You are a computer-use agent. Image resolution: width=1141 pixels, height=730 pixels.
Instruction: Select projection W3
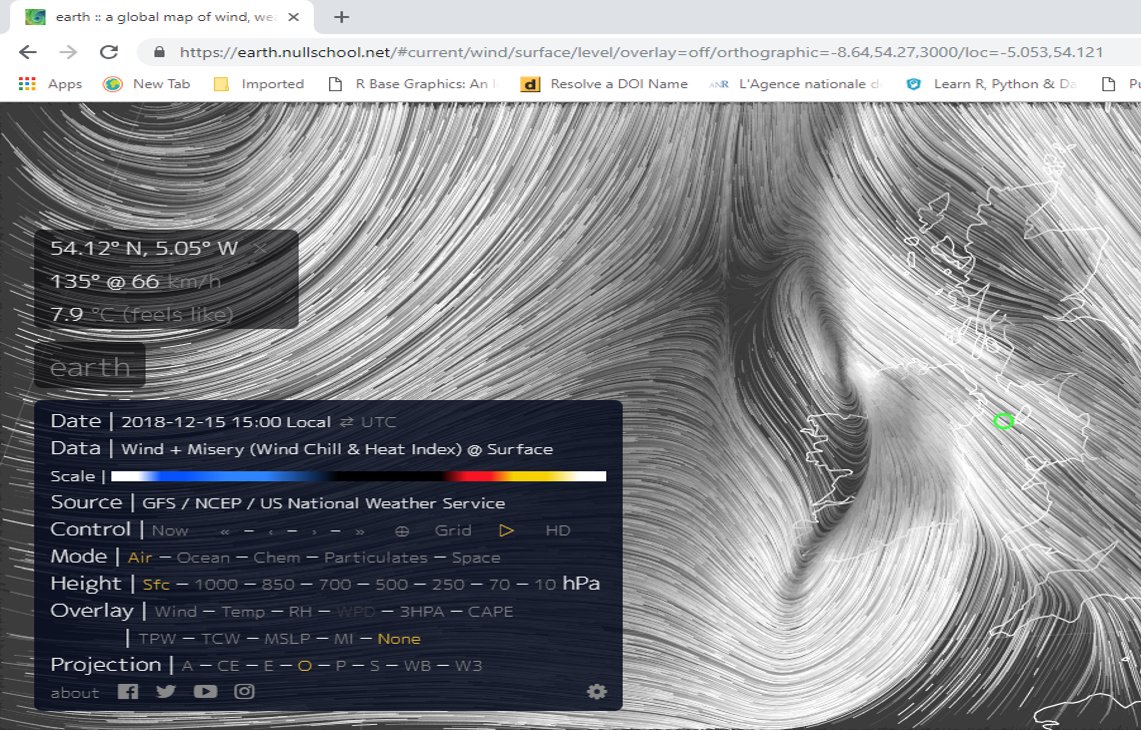(469, 666)
